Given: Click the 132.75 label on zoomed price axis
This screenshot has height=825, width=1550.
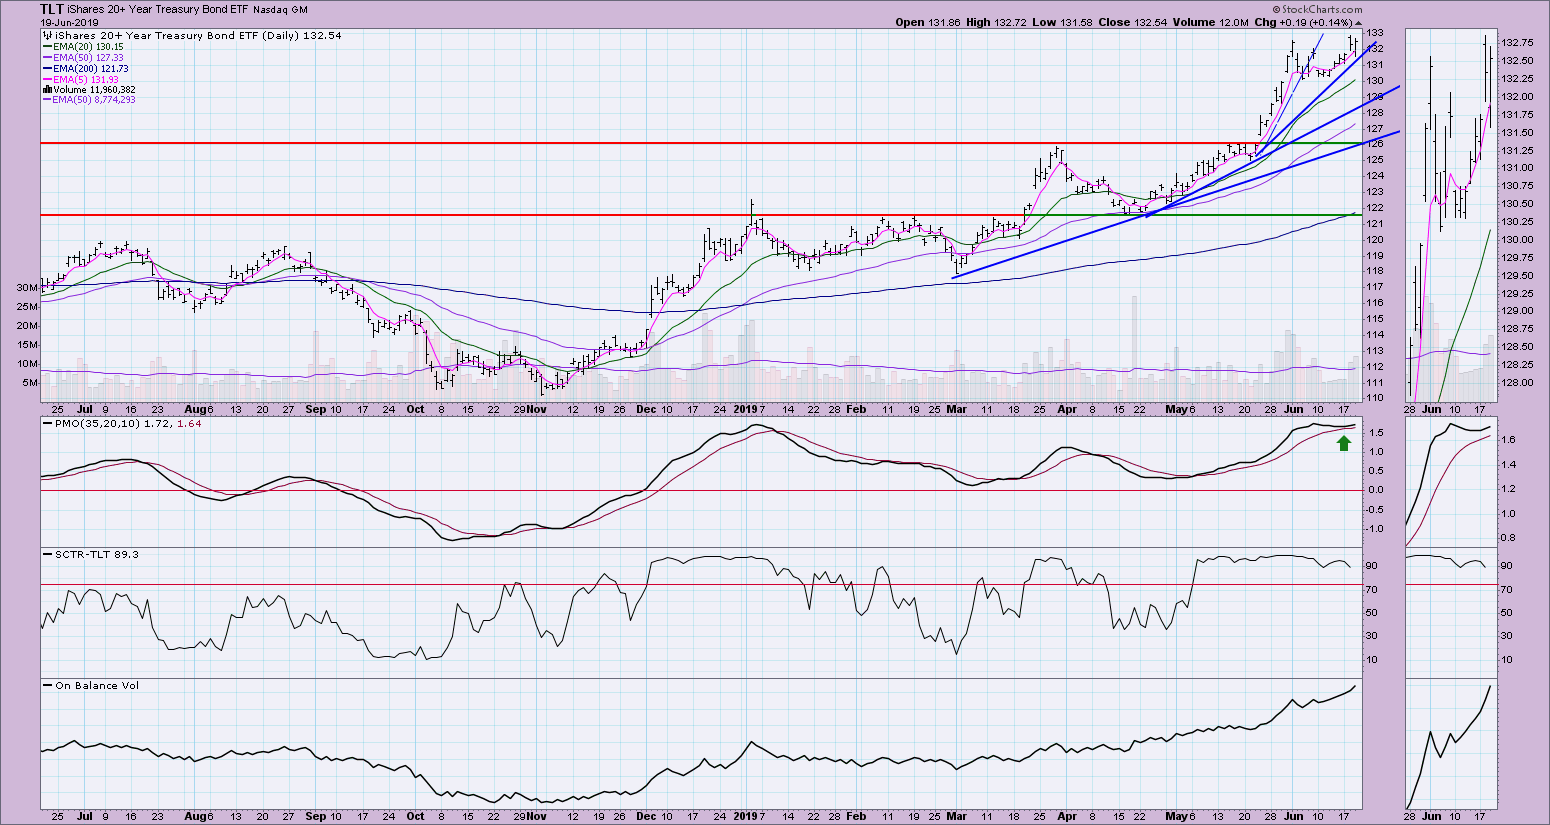Looking at the screenshot, I should coord(1518,43).
